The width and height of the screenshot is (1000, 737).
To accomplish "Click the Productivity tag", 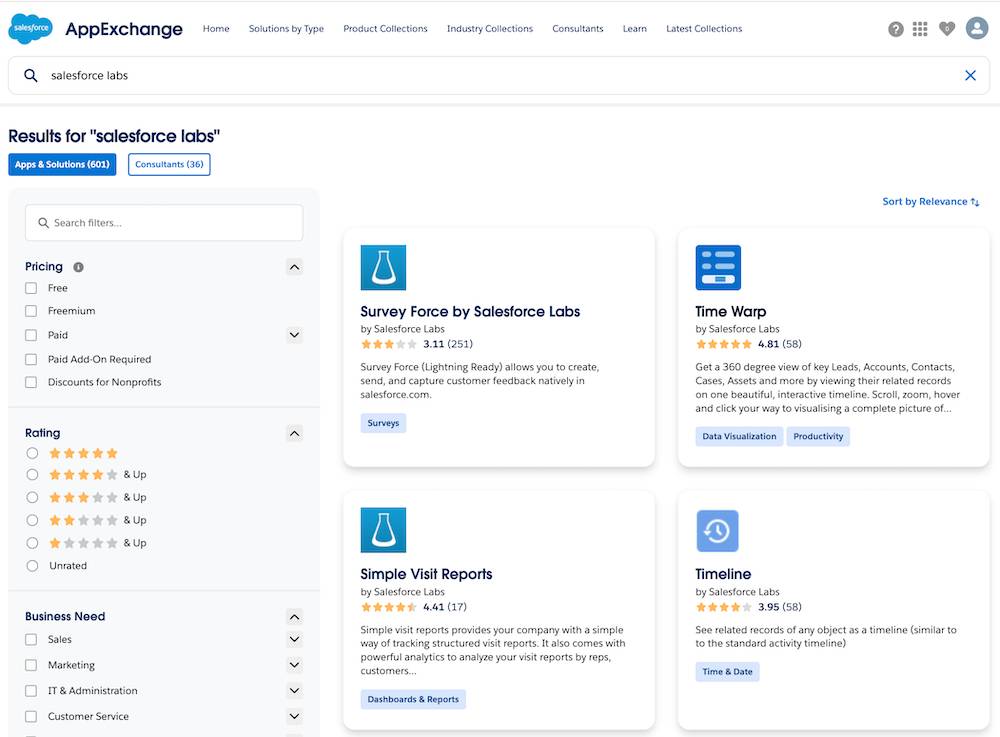I will tap(818, 437).
